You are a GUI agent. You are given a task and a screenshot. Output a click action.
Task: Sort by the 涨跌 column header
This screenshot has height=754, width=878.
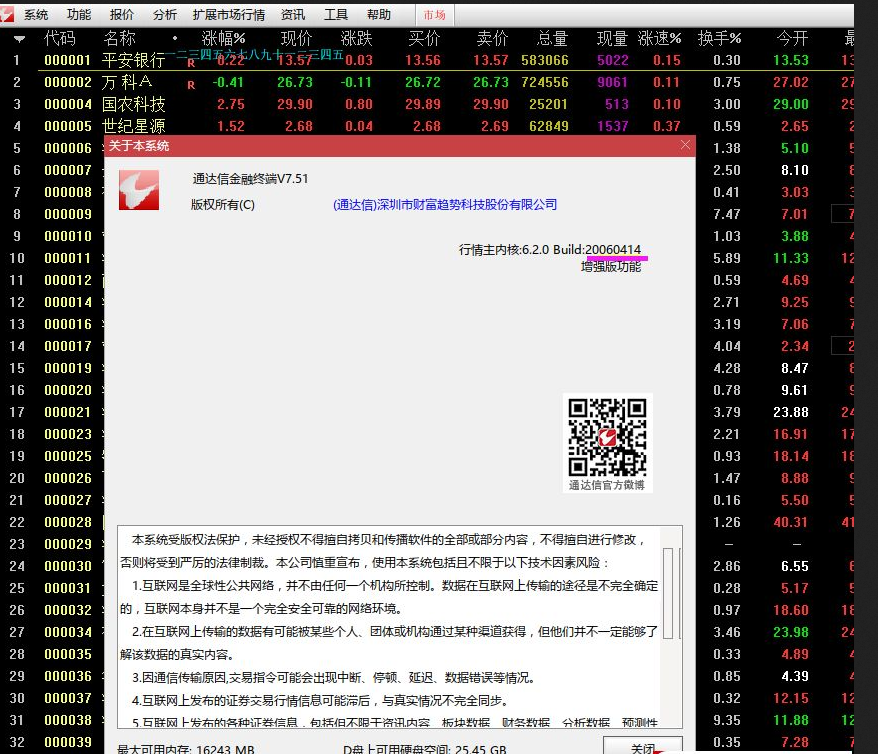356,38
